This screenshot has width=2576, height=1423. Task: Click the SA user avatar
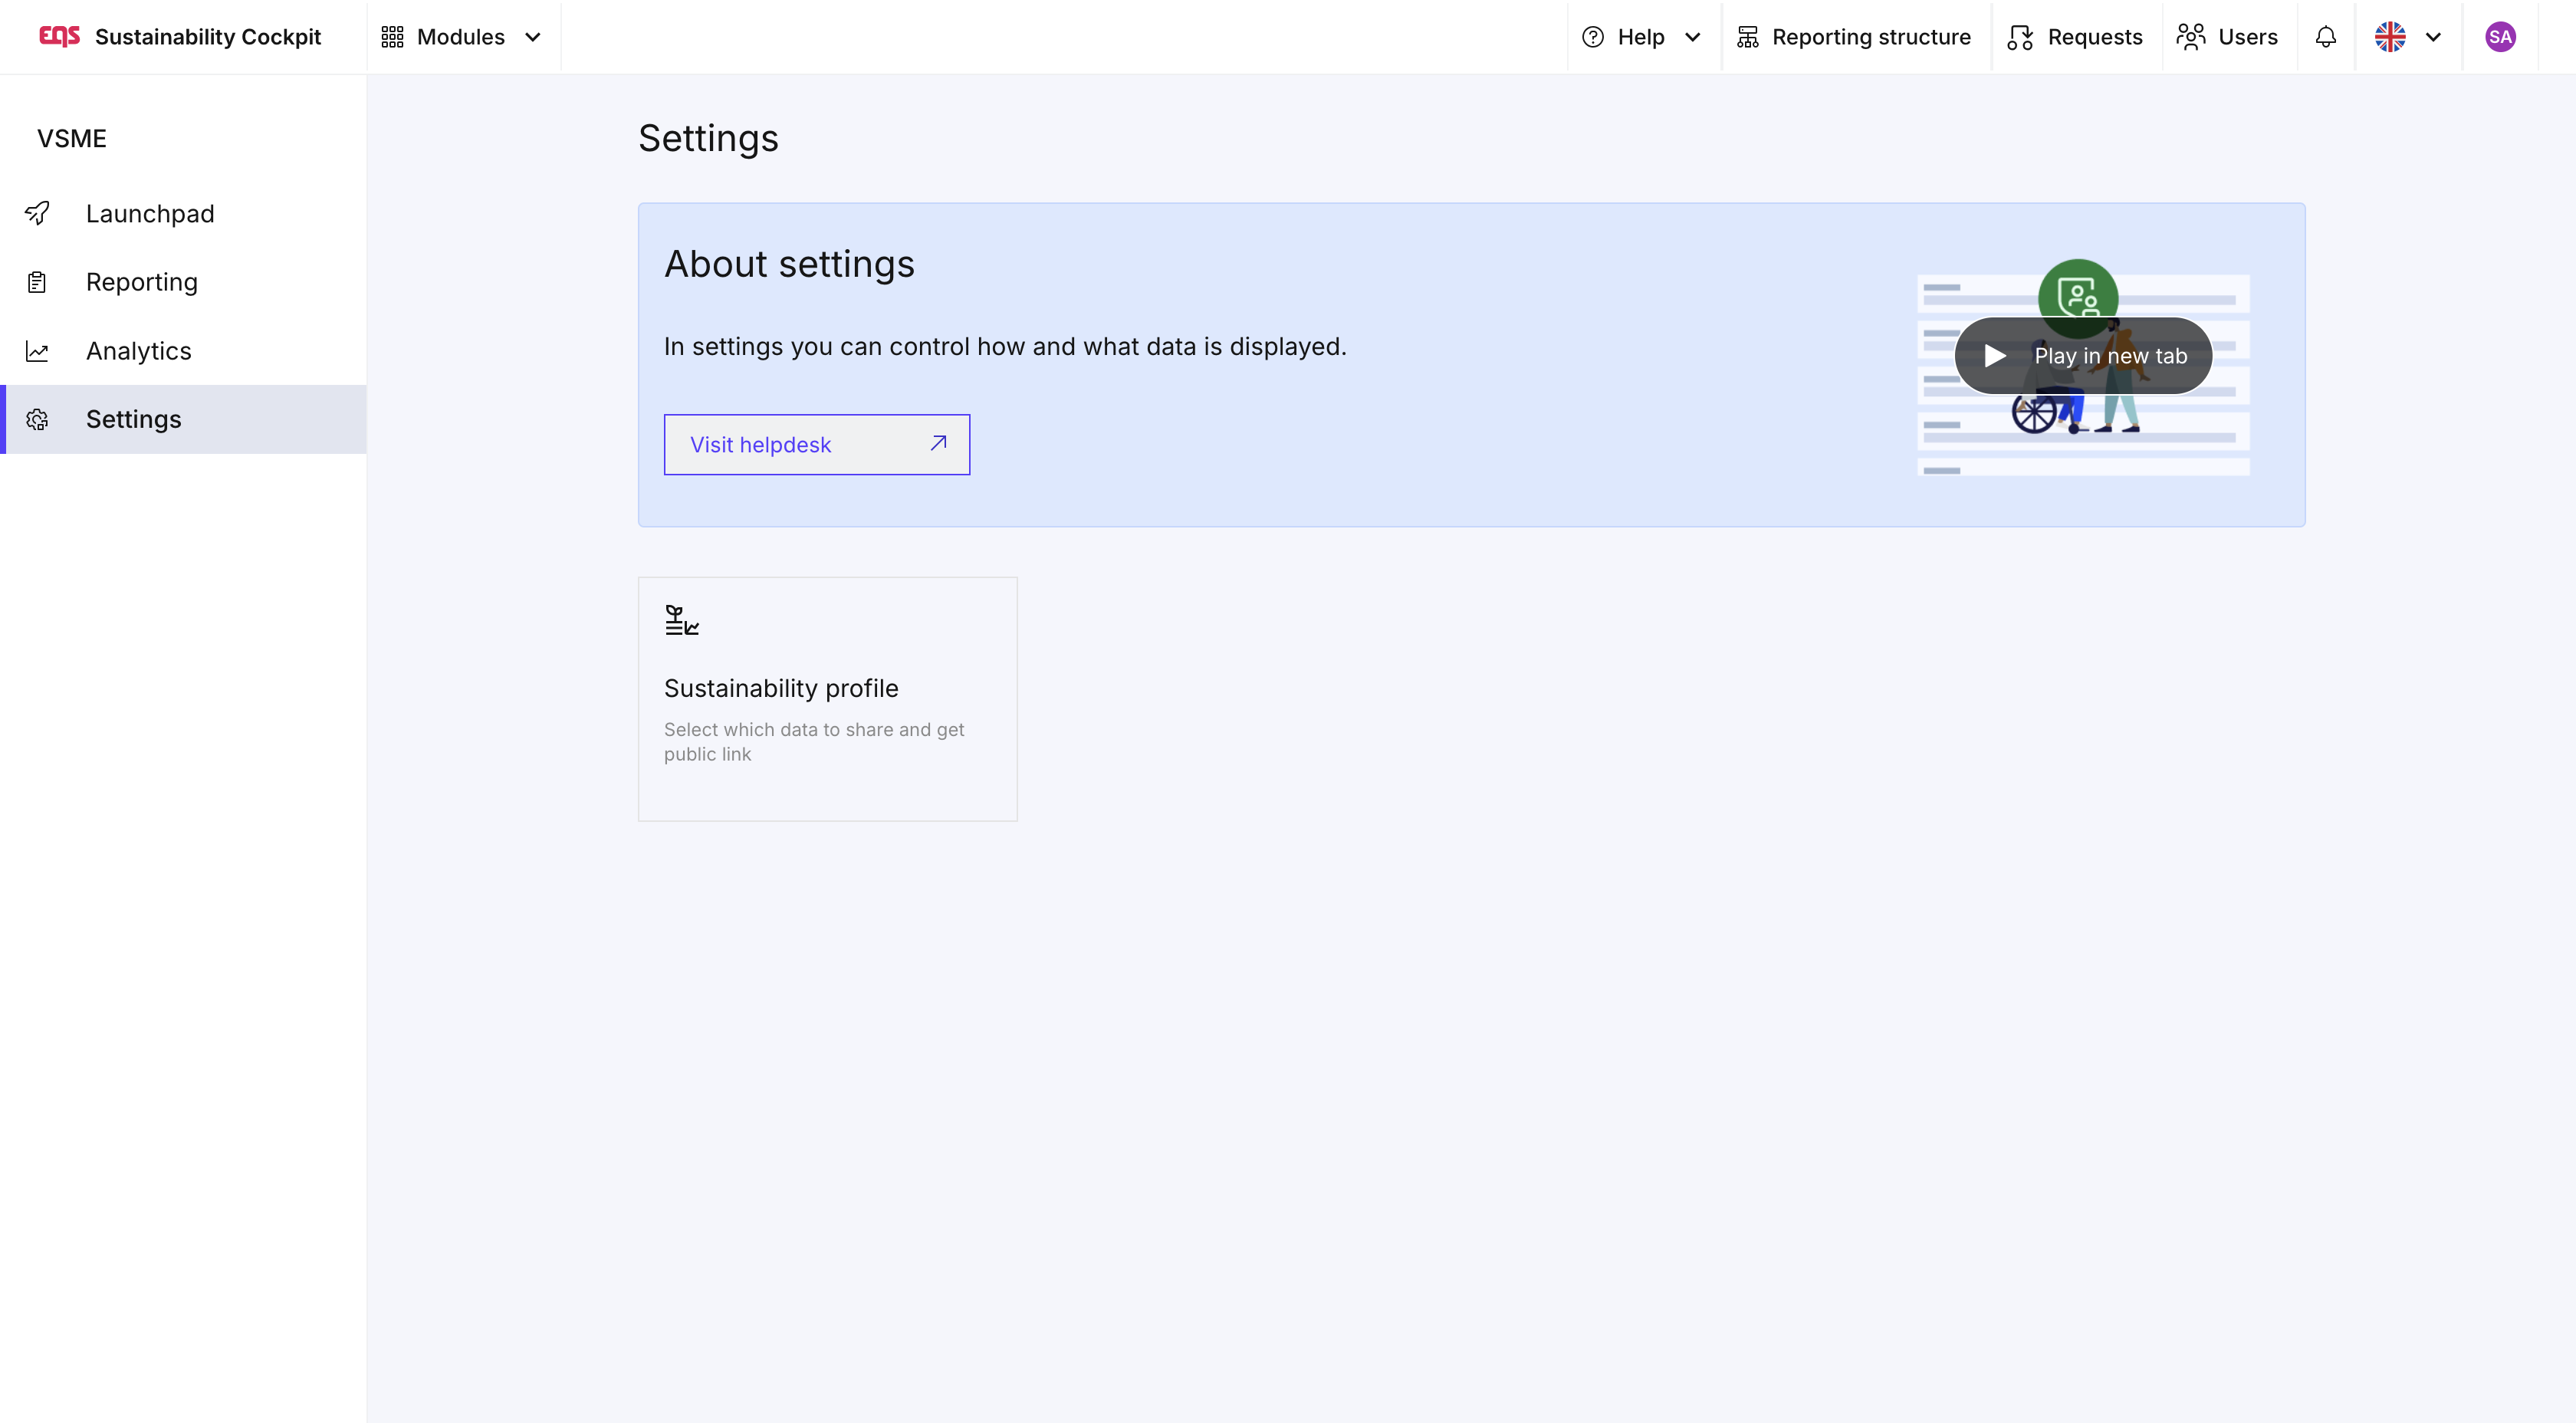point(2500,37)
